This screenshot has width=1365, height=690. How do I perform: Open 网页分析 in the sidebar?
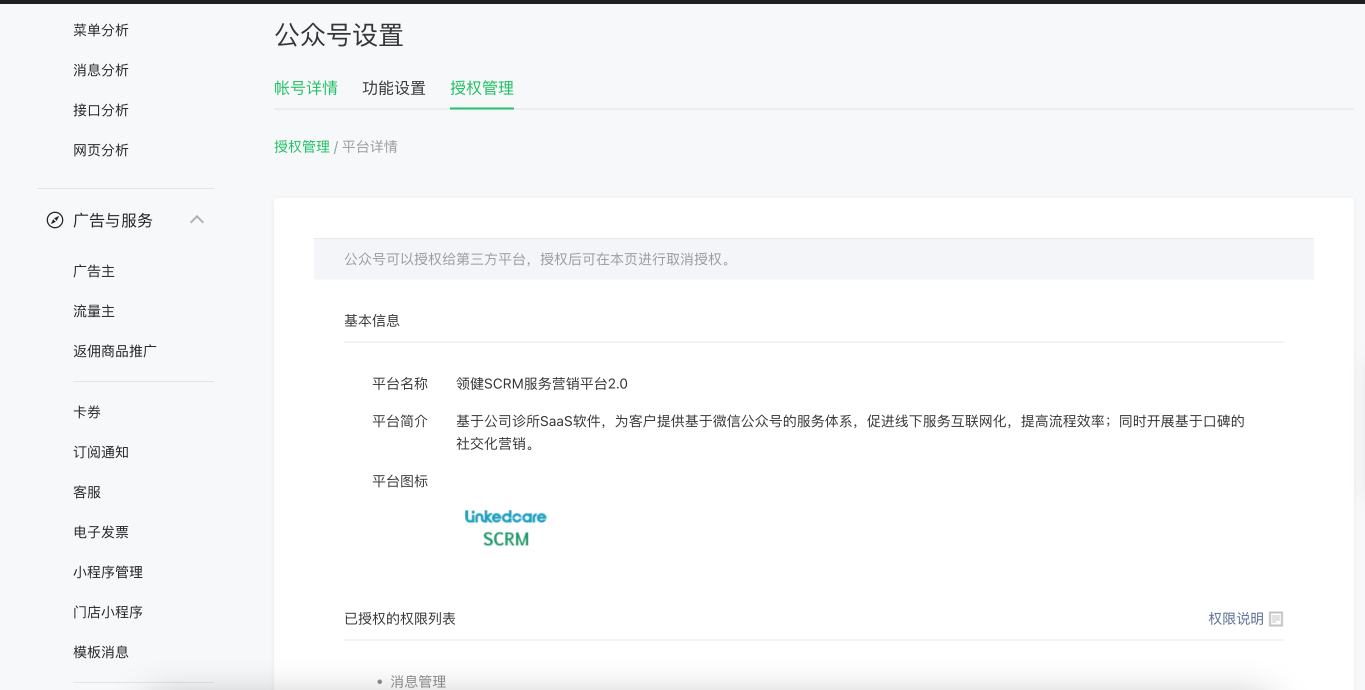(x=101, y=150)
